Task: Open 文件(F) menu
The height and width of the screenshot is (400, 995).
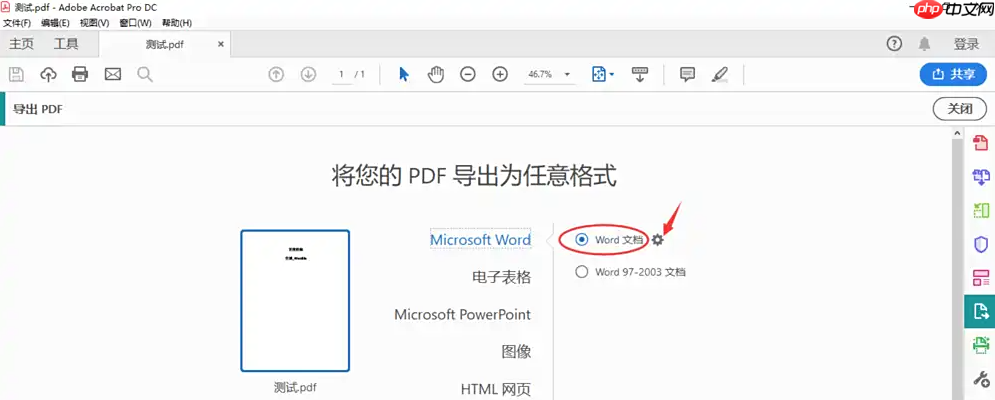Action: 17,23
